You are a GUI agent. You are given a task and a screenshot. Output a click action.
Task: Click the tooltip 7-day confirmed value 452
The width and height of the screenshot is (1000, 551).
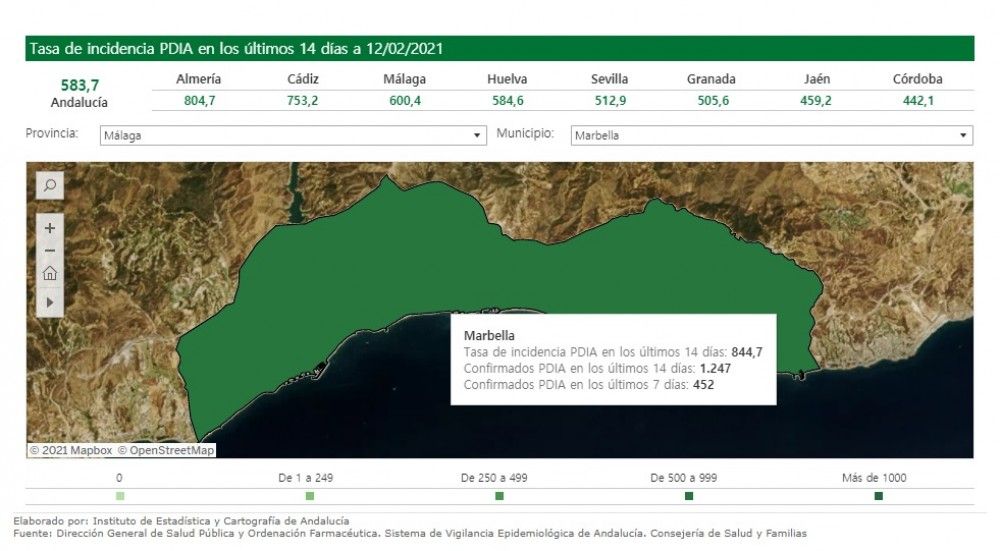click(x=703, y=385)
